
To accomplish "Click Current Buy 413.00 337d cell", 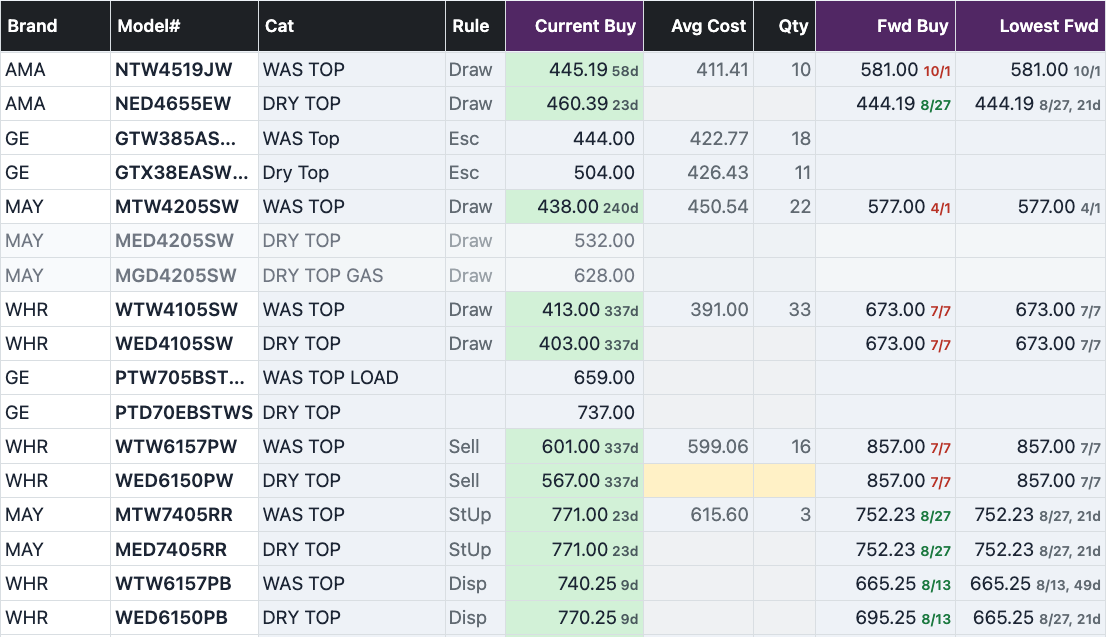I will point(574,309).
